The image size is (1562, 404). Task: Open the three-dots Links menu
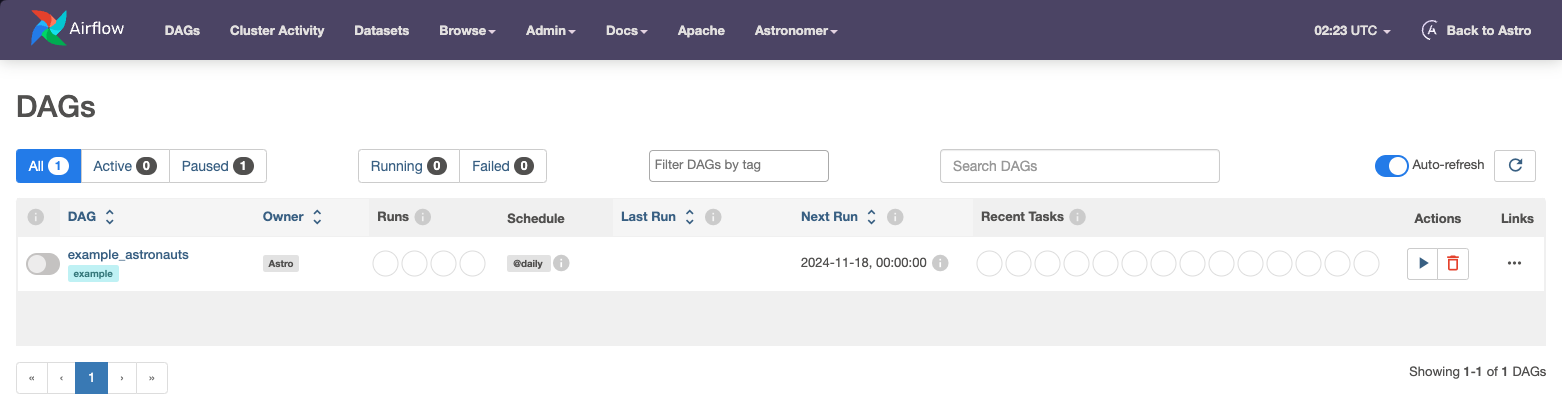tap(1514, 264)
